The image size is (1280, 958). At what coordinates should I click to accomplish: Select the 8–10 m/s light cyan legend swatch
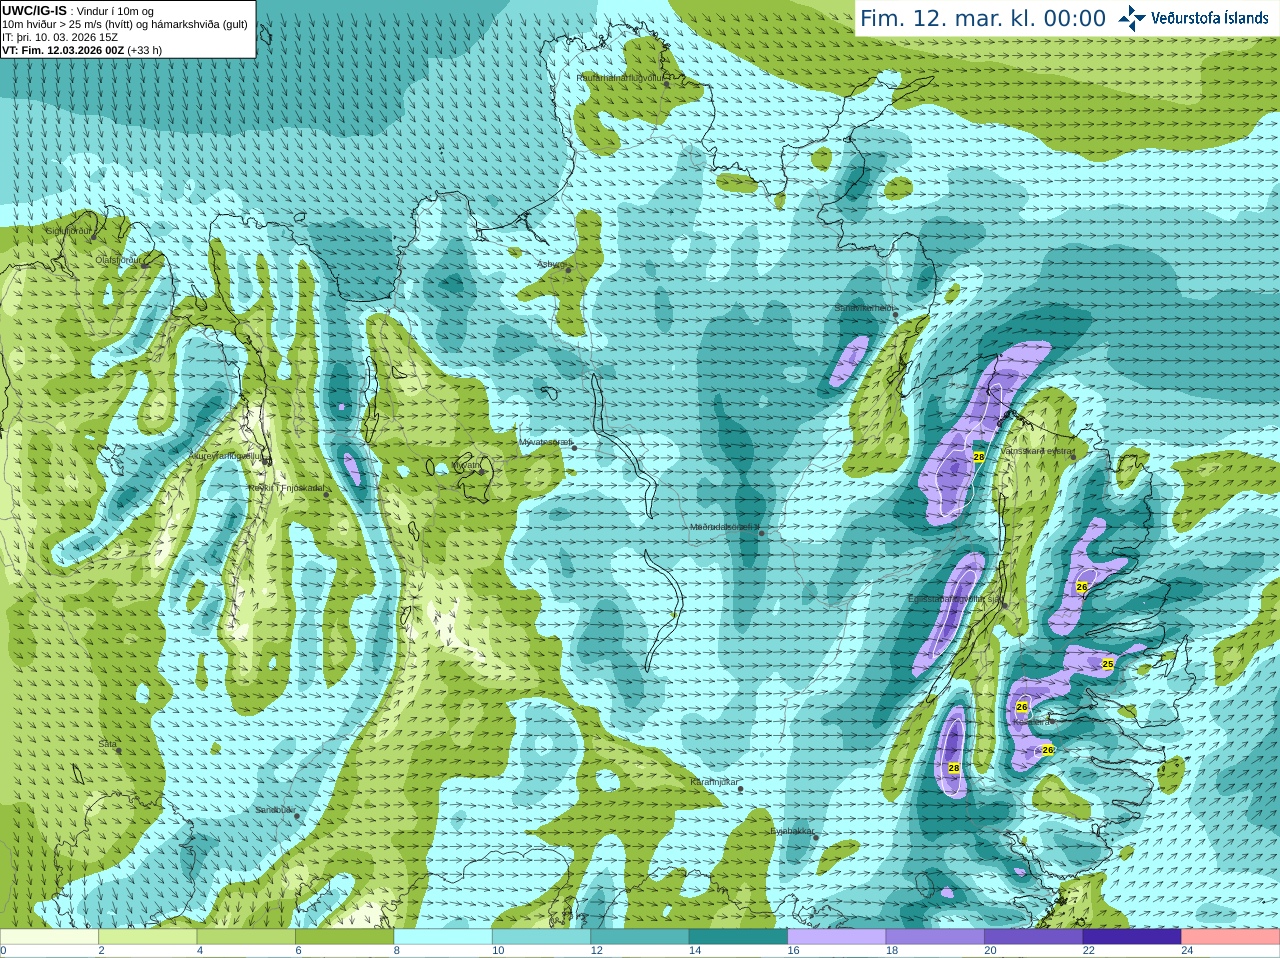point(443,936)
